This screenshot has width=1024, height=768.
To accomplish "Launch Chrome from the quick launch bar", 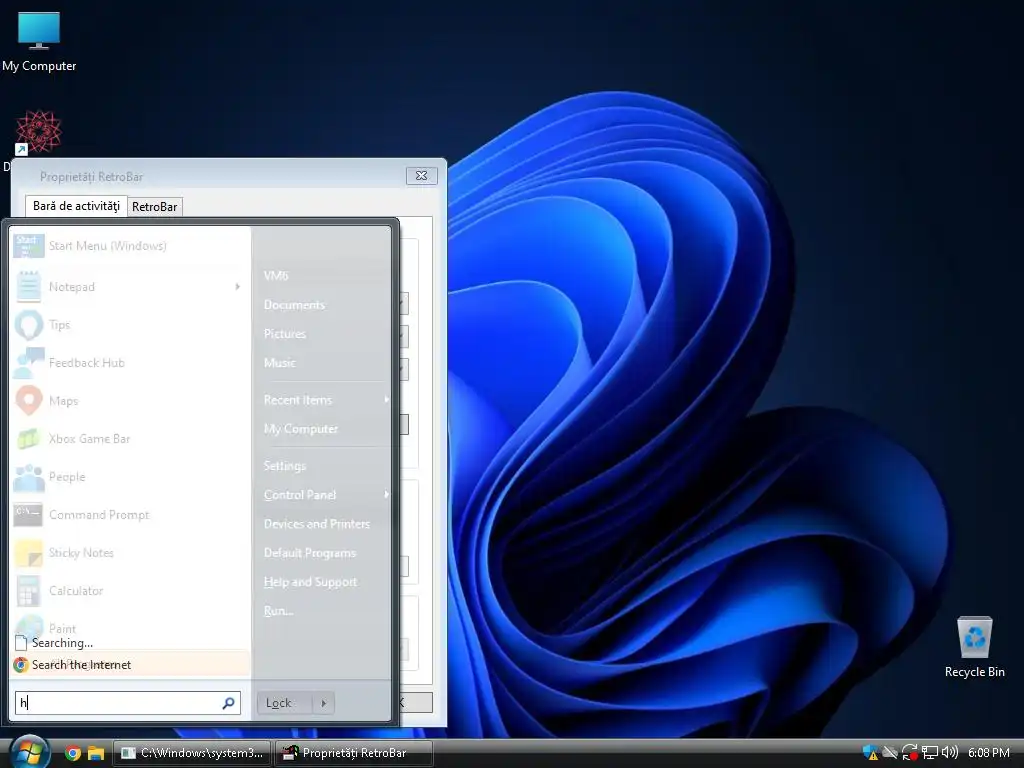I will point(73,753).
